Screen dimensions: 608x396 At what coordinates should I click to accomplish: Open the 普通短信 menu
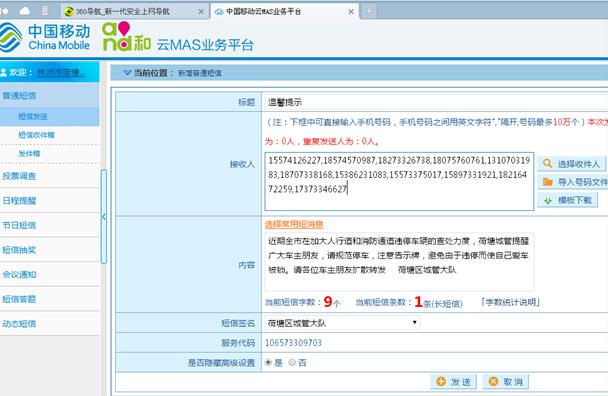click(x=50, y=95)
